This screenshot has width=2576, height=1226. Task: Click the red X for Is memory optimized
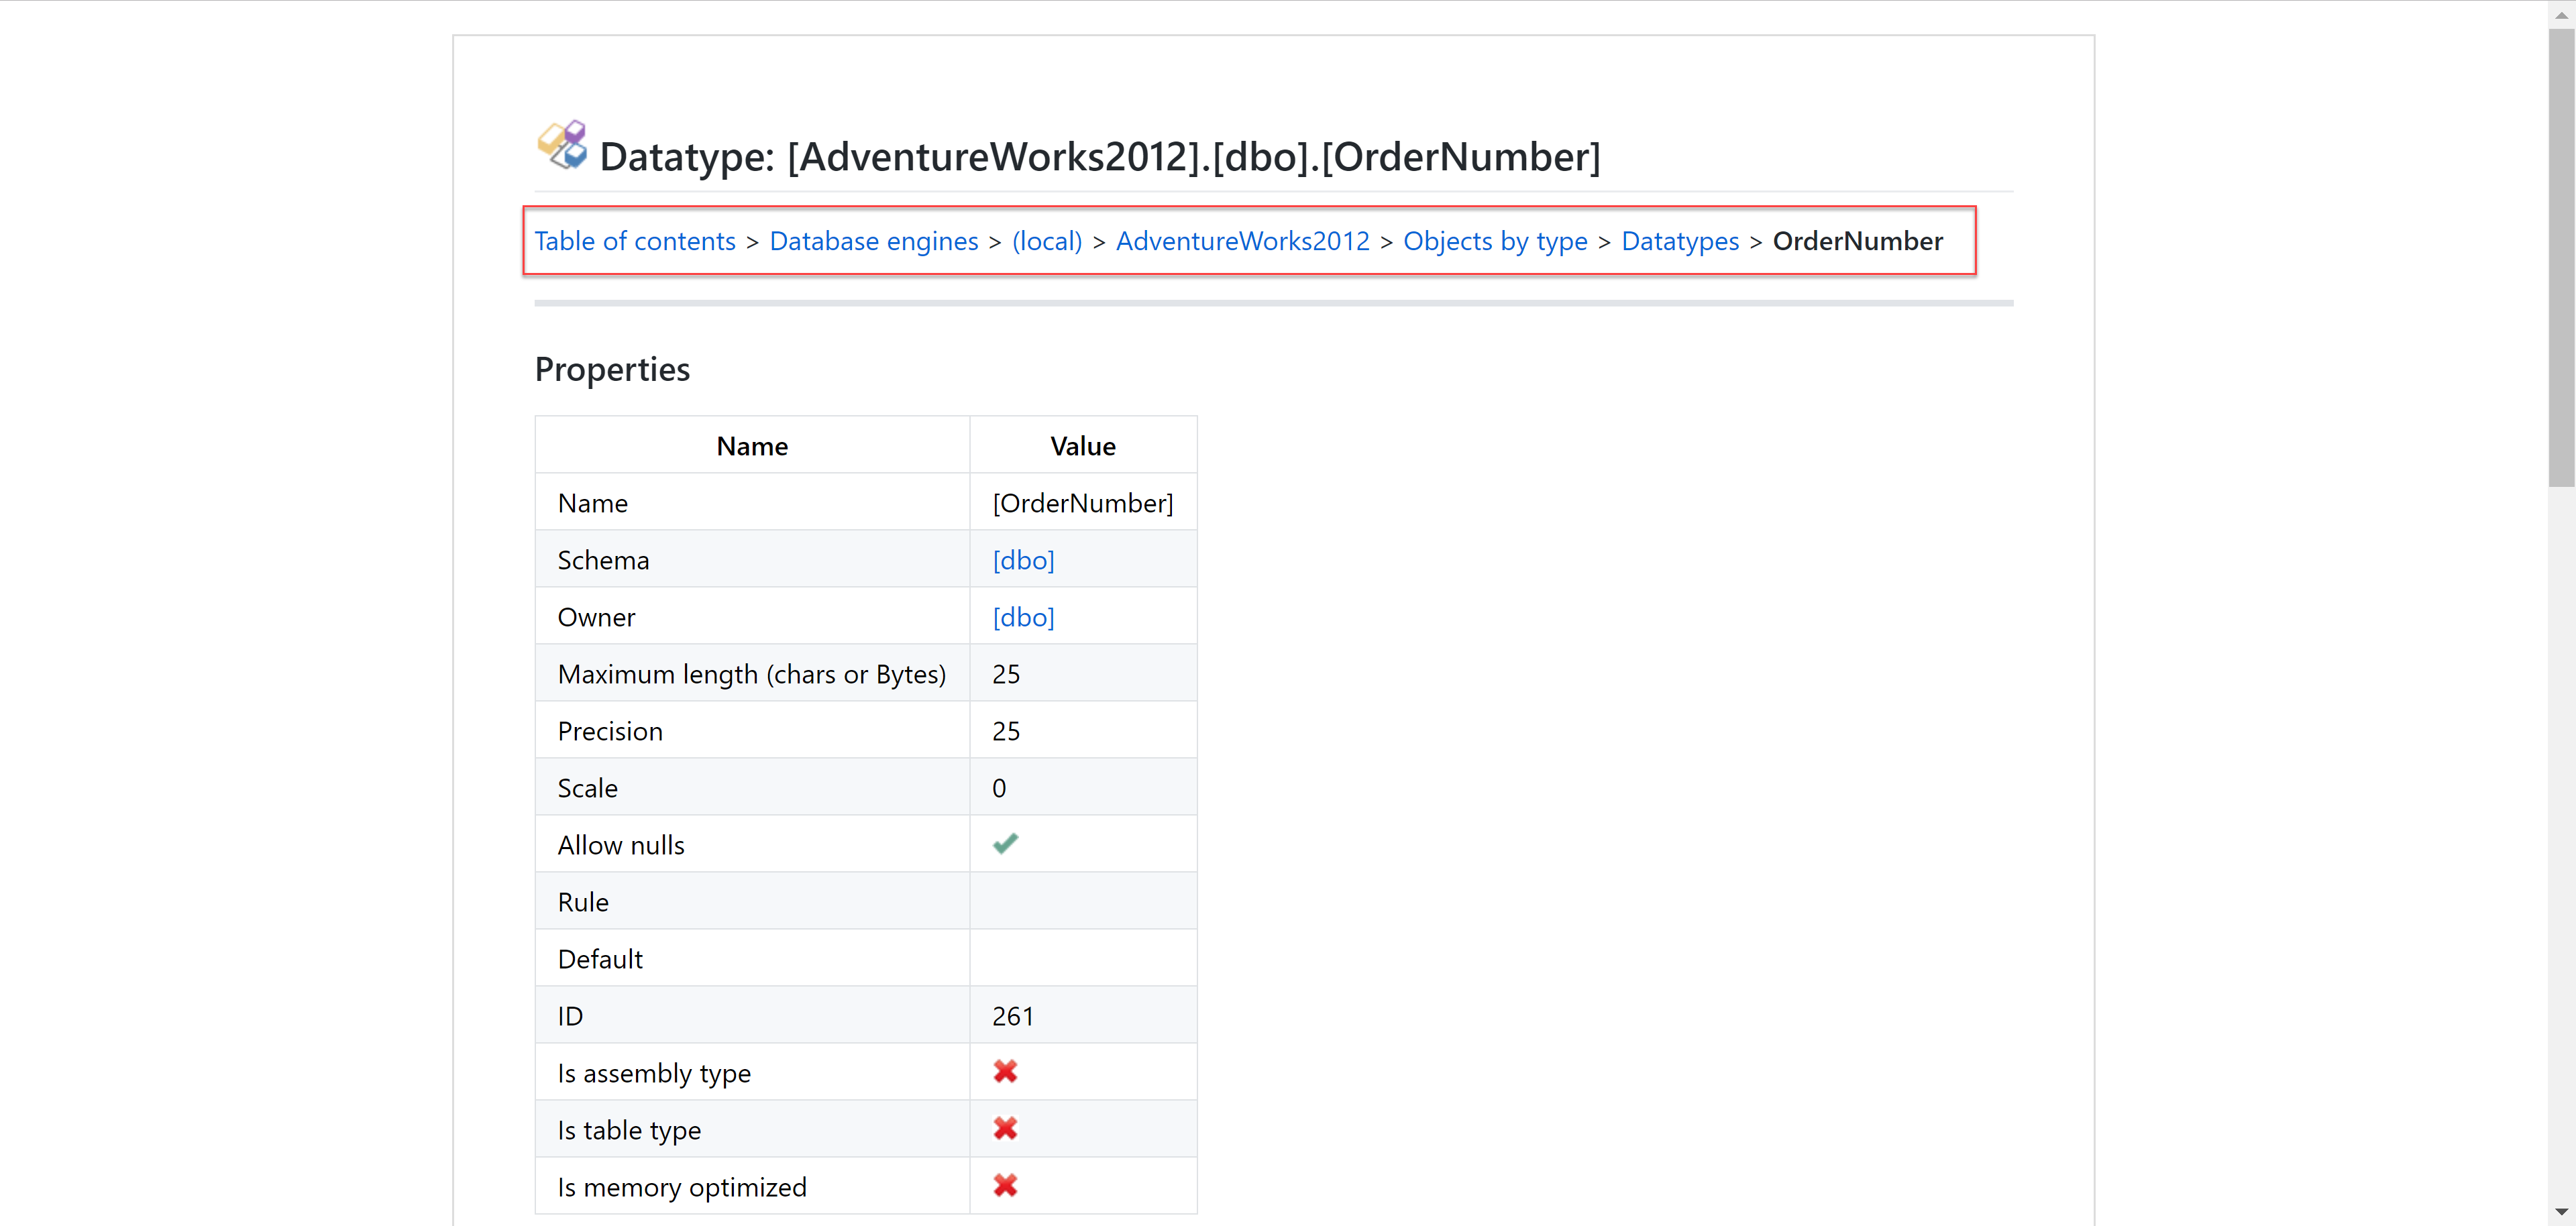[1005, 1186]
